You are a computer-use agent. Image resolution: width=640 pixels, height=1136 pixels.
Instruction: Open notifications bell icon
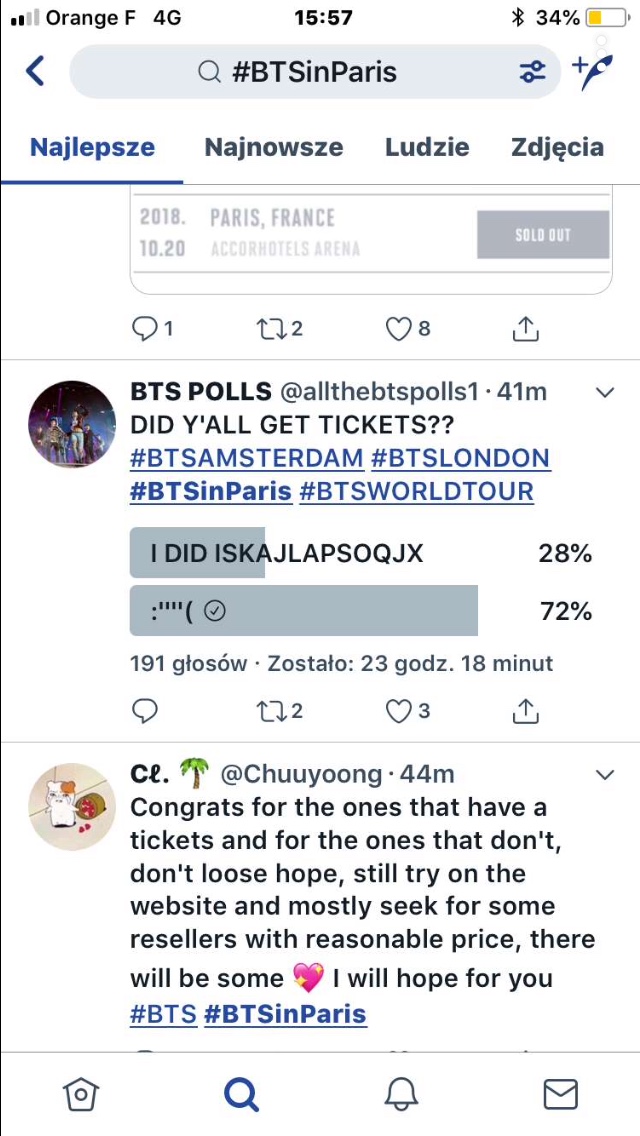tap(400, 1094)
